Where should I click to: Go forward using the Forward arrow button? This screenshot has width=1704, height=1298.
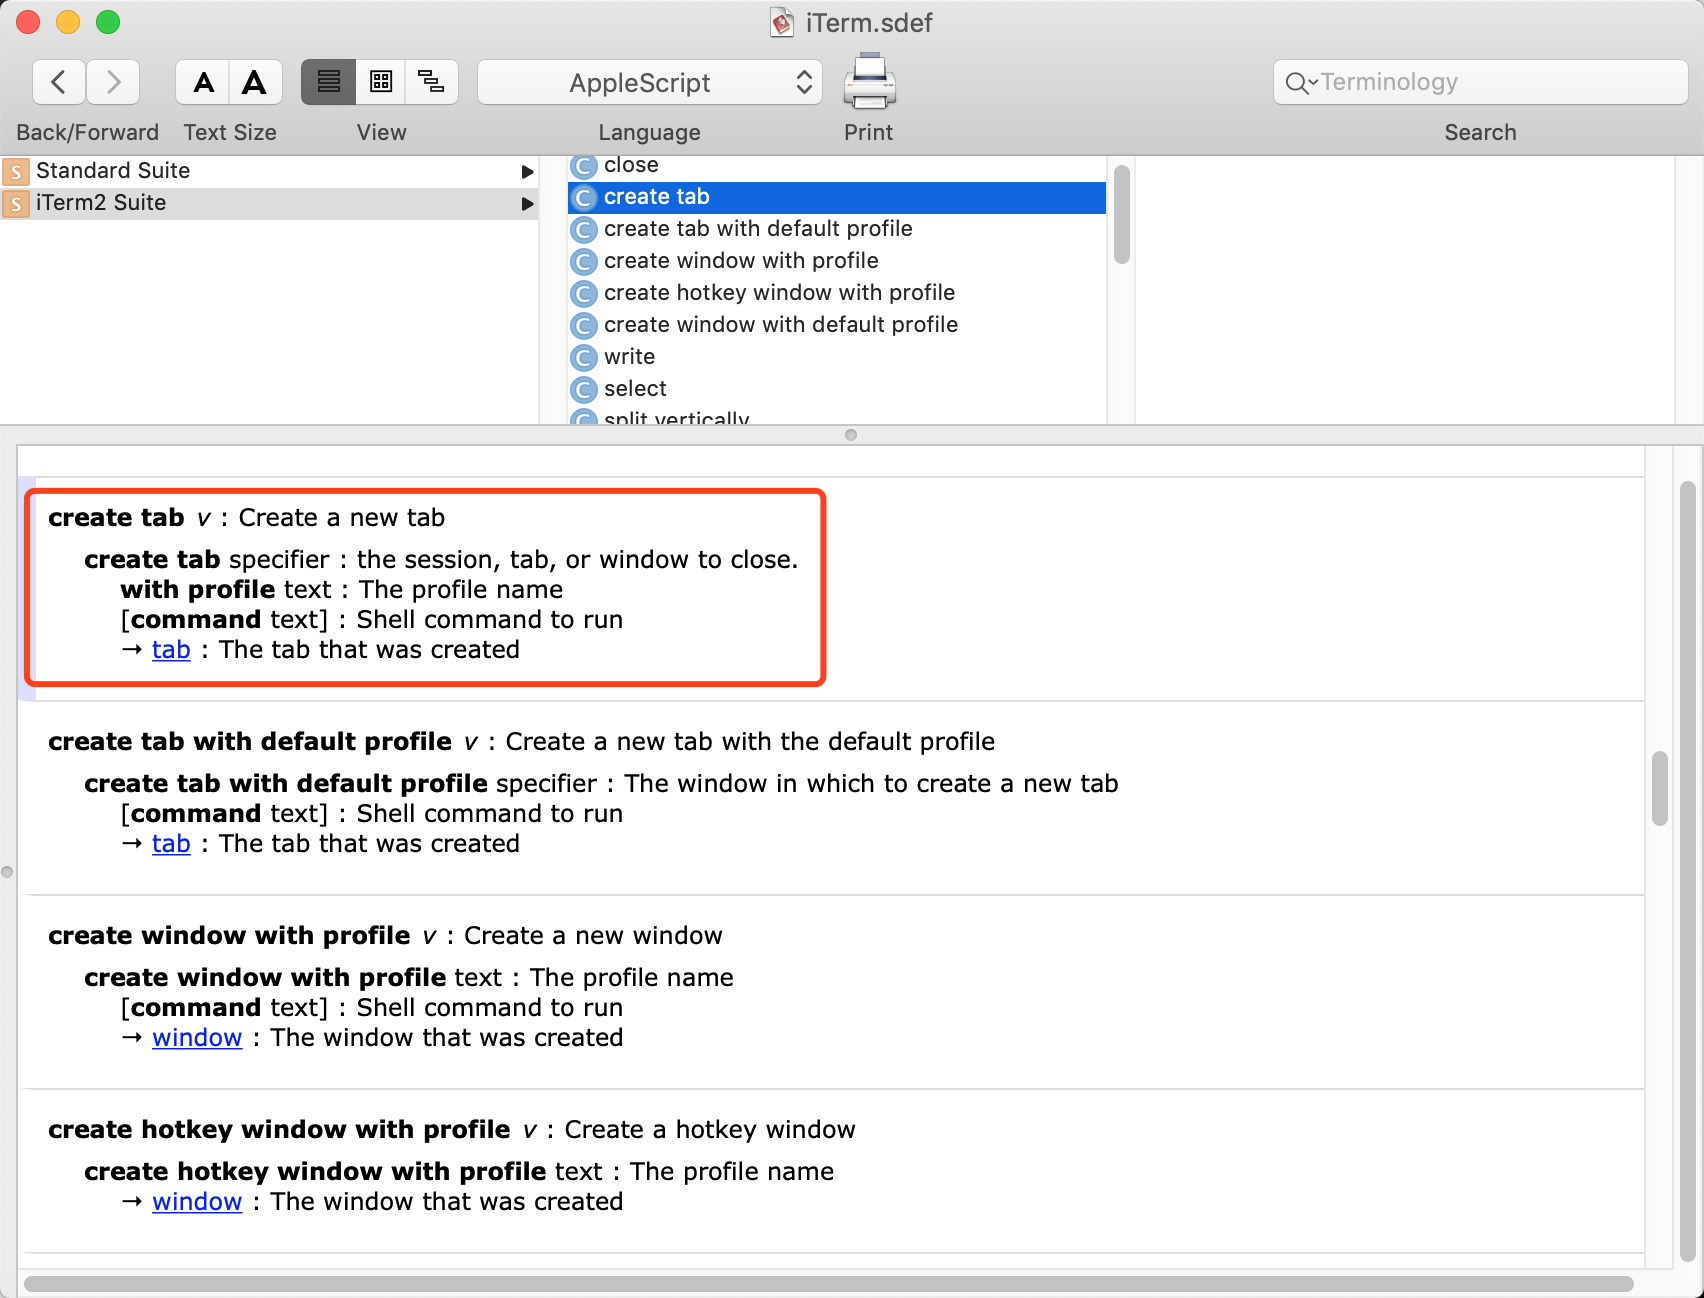tap(113, 82)
